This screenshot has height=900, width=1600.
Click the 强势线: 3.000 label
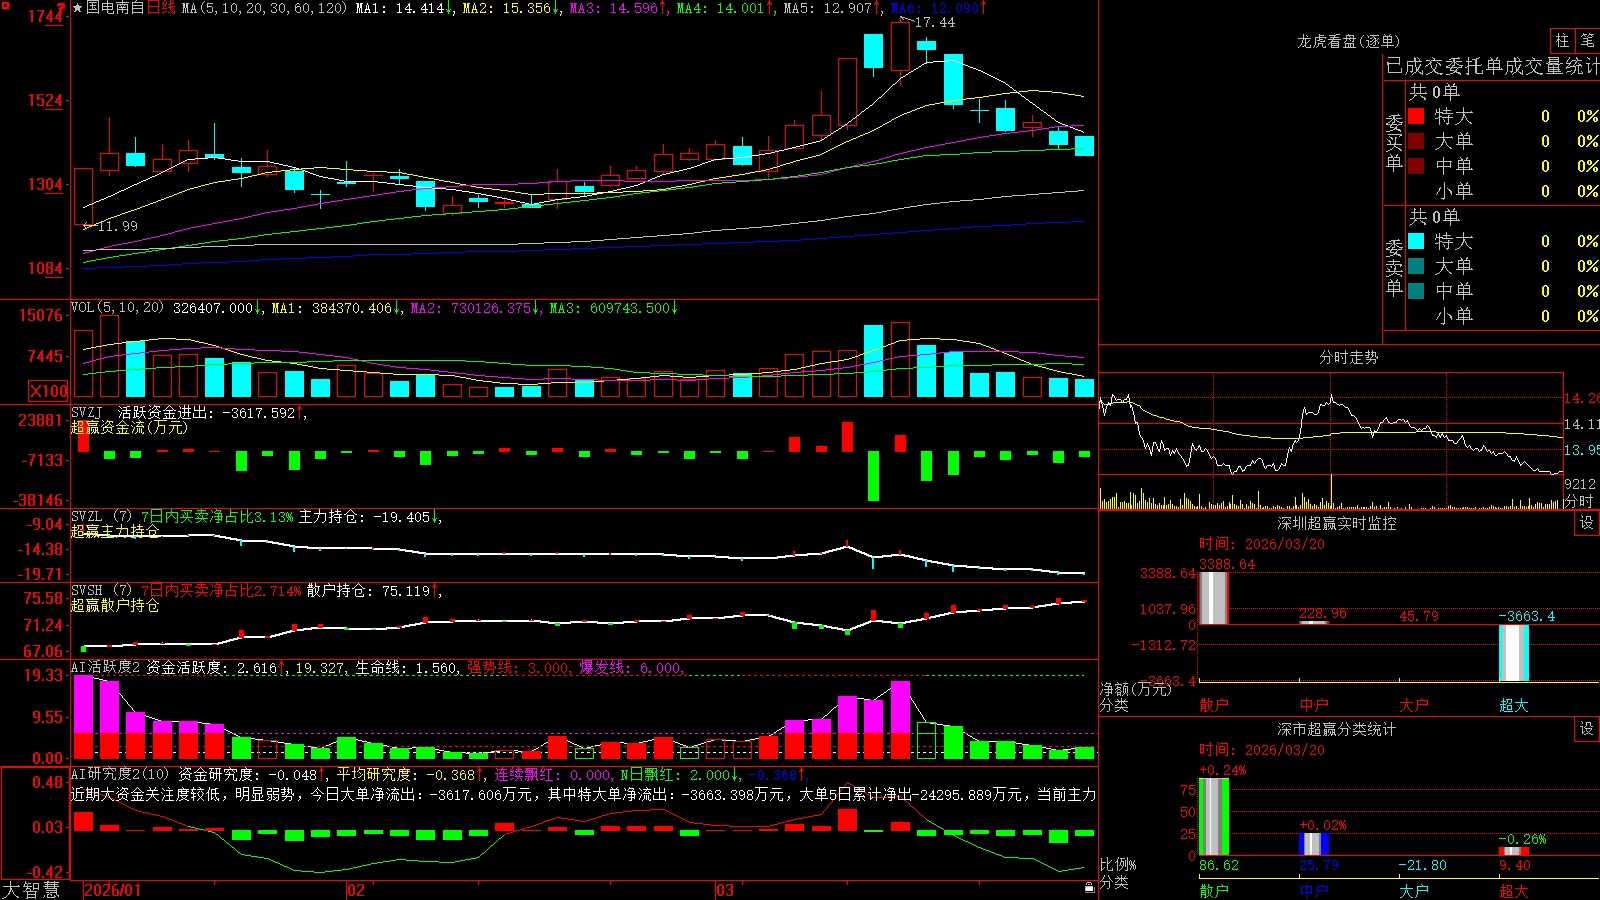coord(518,668)
